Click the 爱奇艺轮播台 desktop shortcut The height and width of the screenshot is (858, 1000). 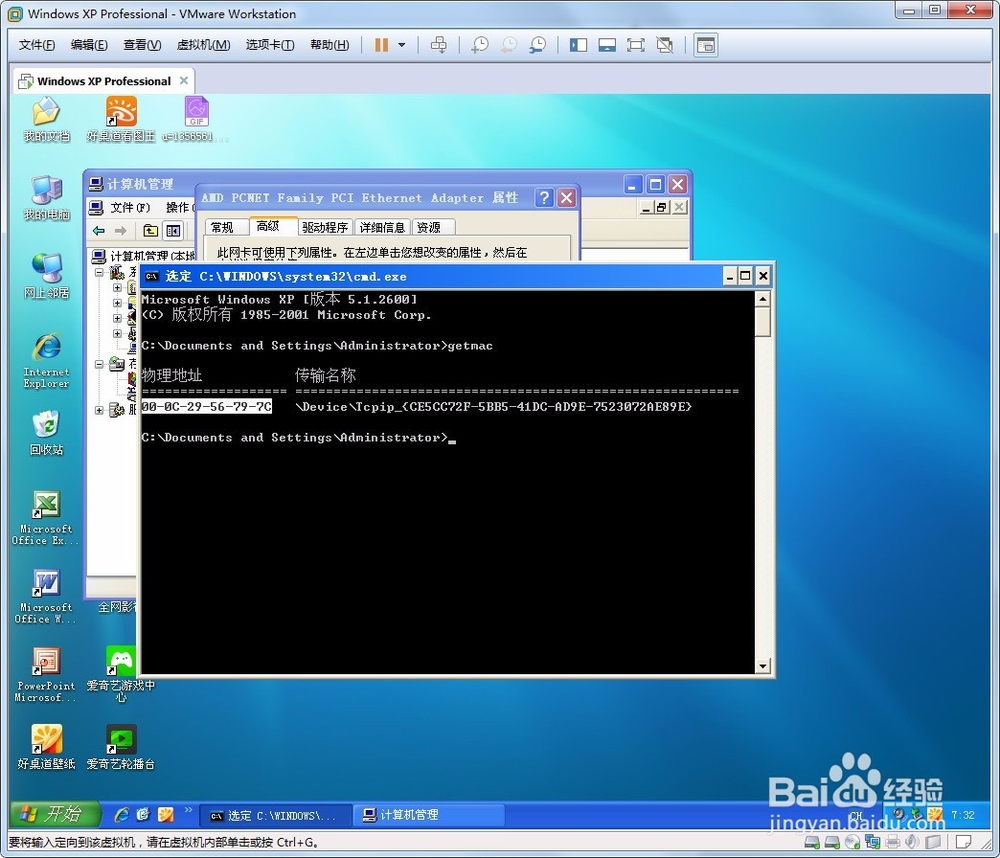[x=121, y=748]
